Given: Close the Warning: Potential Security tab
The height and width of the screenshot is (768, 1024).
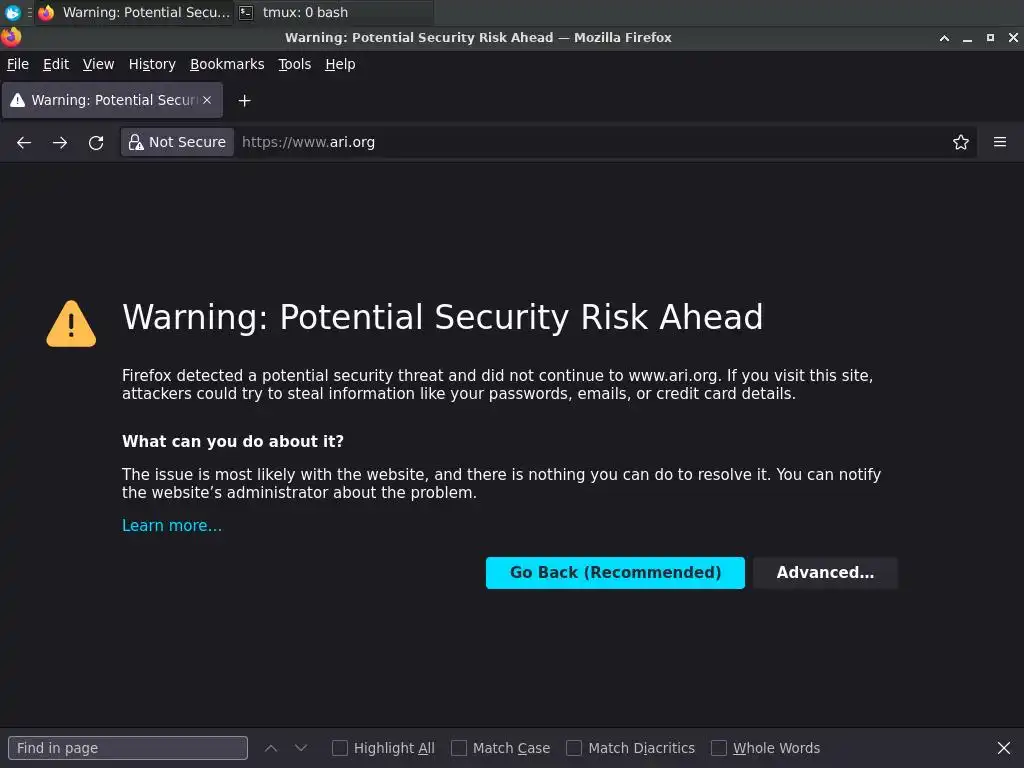Looking at the screenshot, I should point(207,100).
